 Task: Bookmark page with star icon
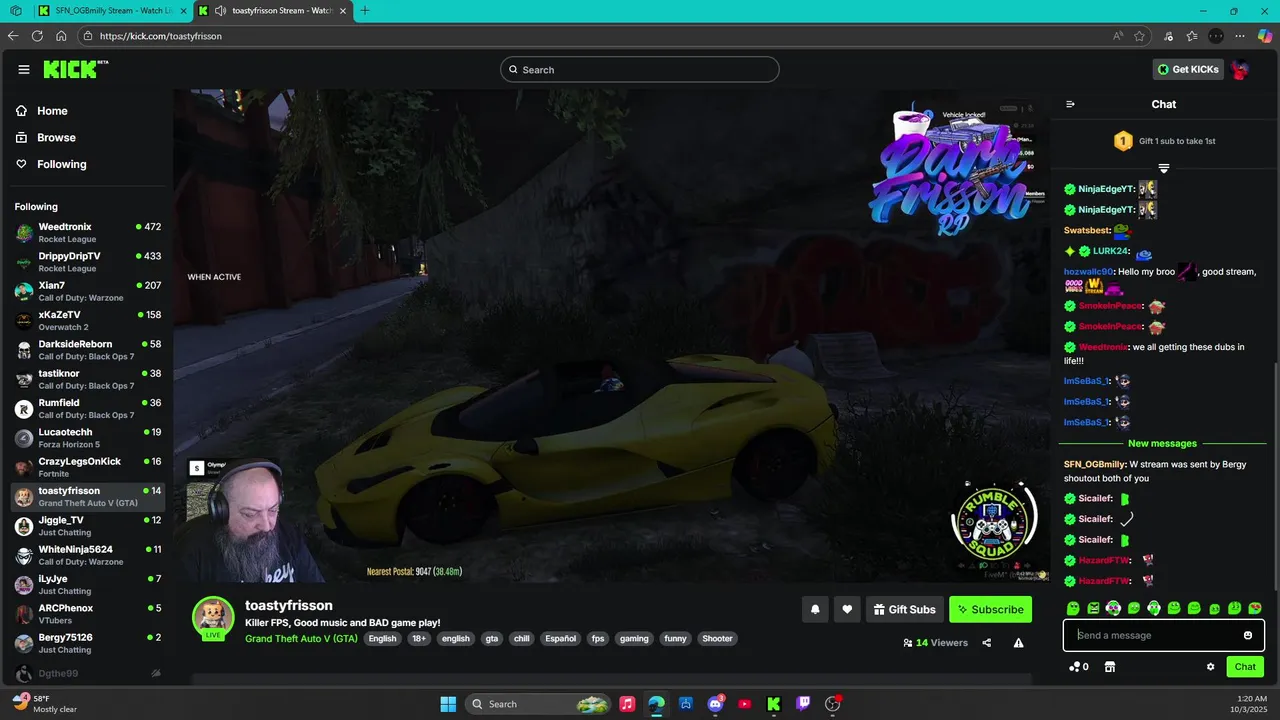coord(1139,36)
